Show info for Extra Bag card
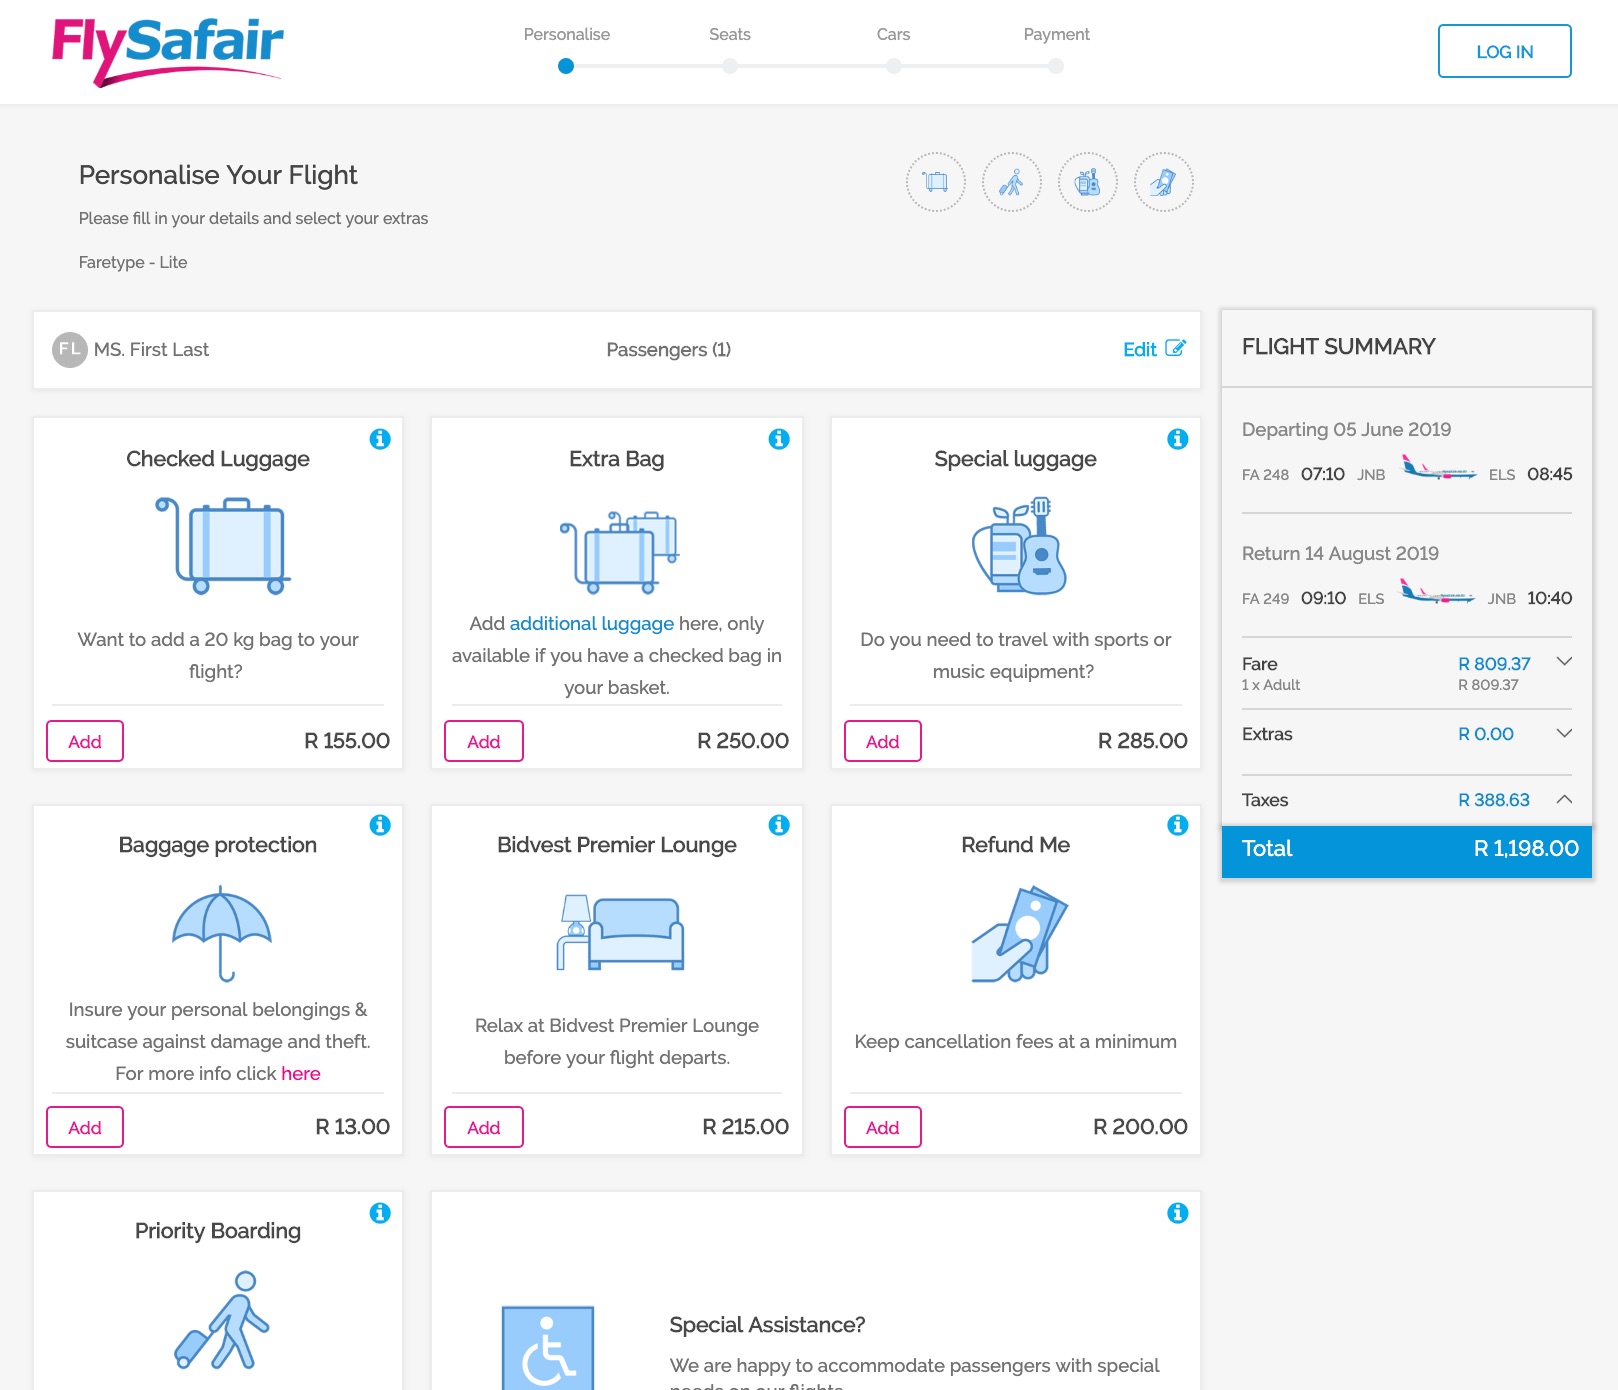 [779, 439]
